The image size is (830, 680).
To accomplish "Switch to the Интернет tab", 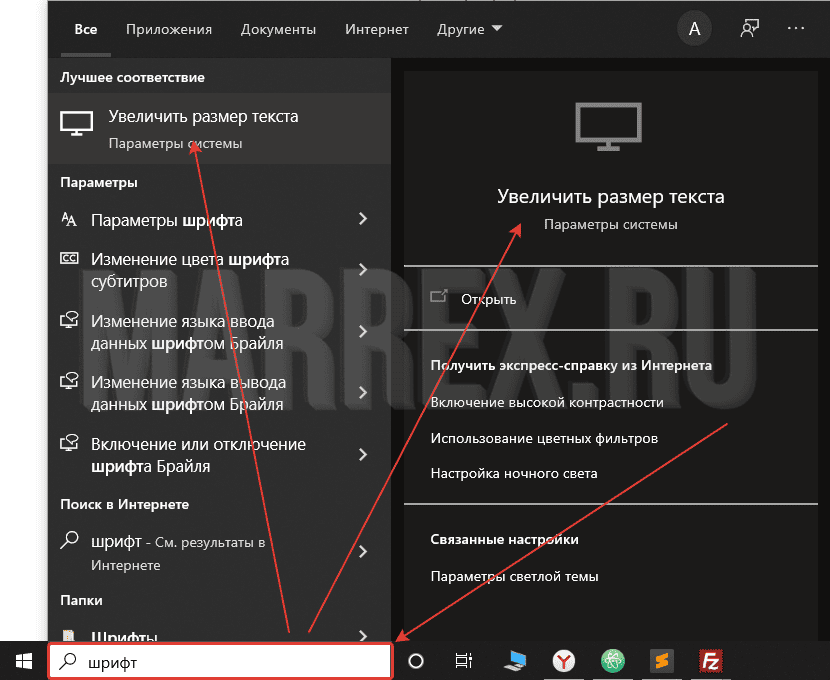I will coord(377,30).
